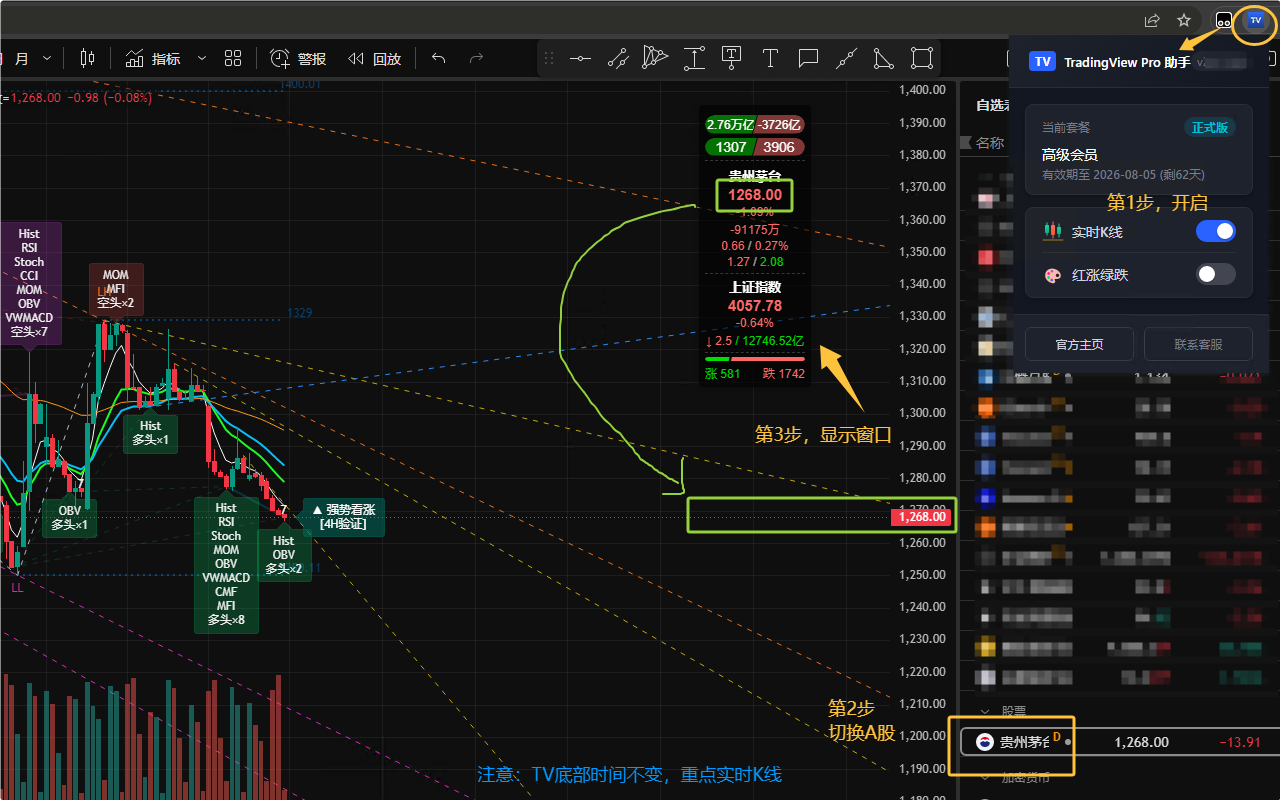Viewport: 1280px width, 800px height.
Task: Select the extended line through points tool
Action: point(846,58)
